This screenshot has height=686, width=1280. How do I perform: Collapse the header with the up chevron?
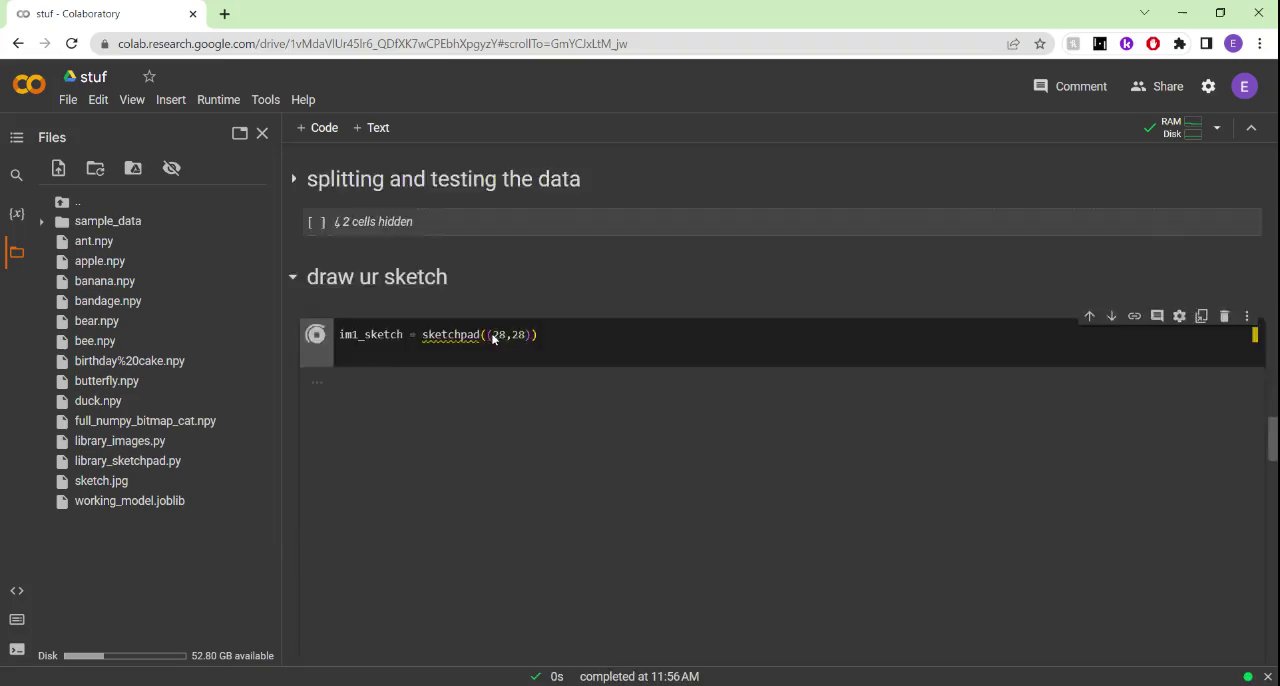pyautogui.click(x=1251, y=128)
